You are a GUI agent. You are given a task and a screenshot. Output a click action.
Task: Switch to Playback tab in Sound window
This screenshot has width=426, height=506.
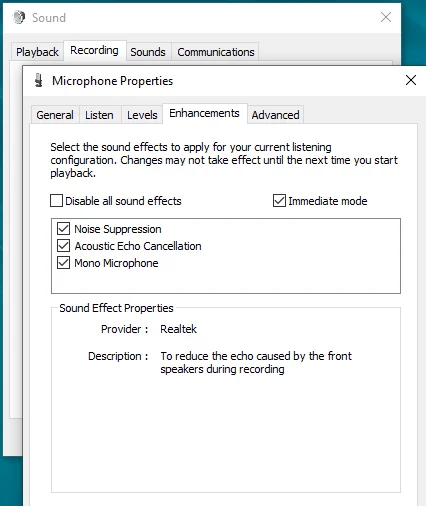click(x=37, y=52)
